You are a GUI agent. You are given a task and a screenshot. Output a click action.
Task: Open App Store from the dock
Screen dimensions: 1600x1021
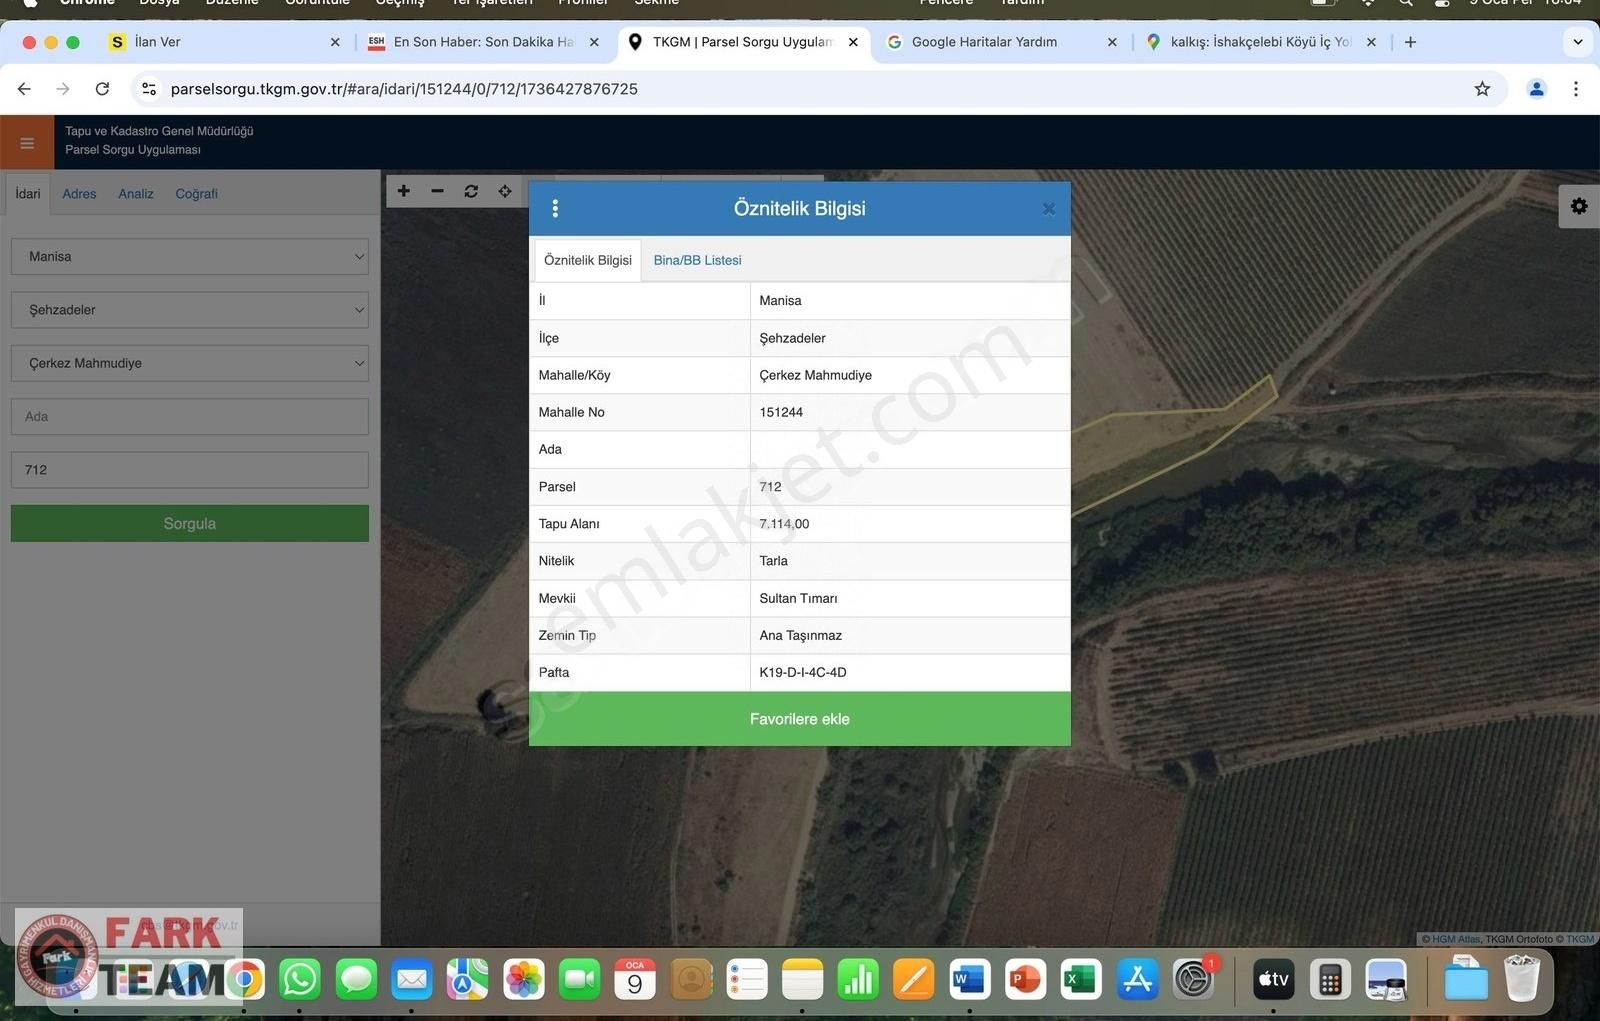click(1137, 979)
